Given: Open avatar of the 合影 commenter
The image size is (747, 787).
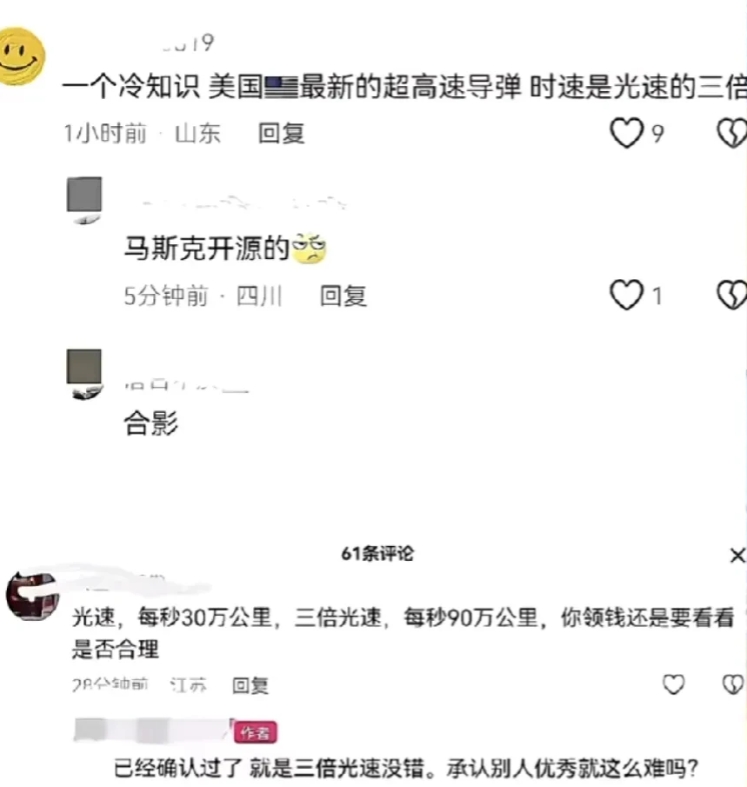Looking at the screenshot, I should coord(84,373).
